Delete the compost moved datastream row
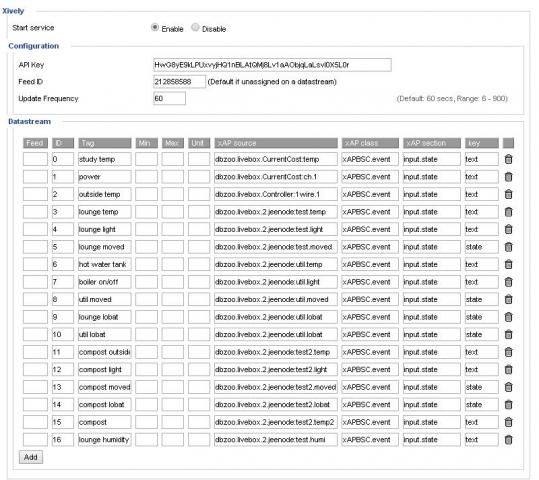 [508, 387]
